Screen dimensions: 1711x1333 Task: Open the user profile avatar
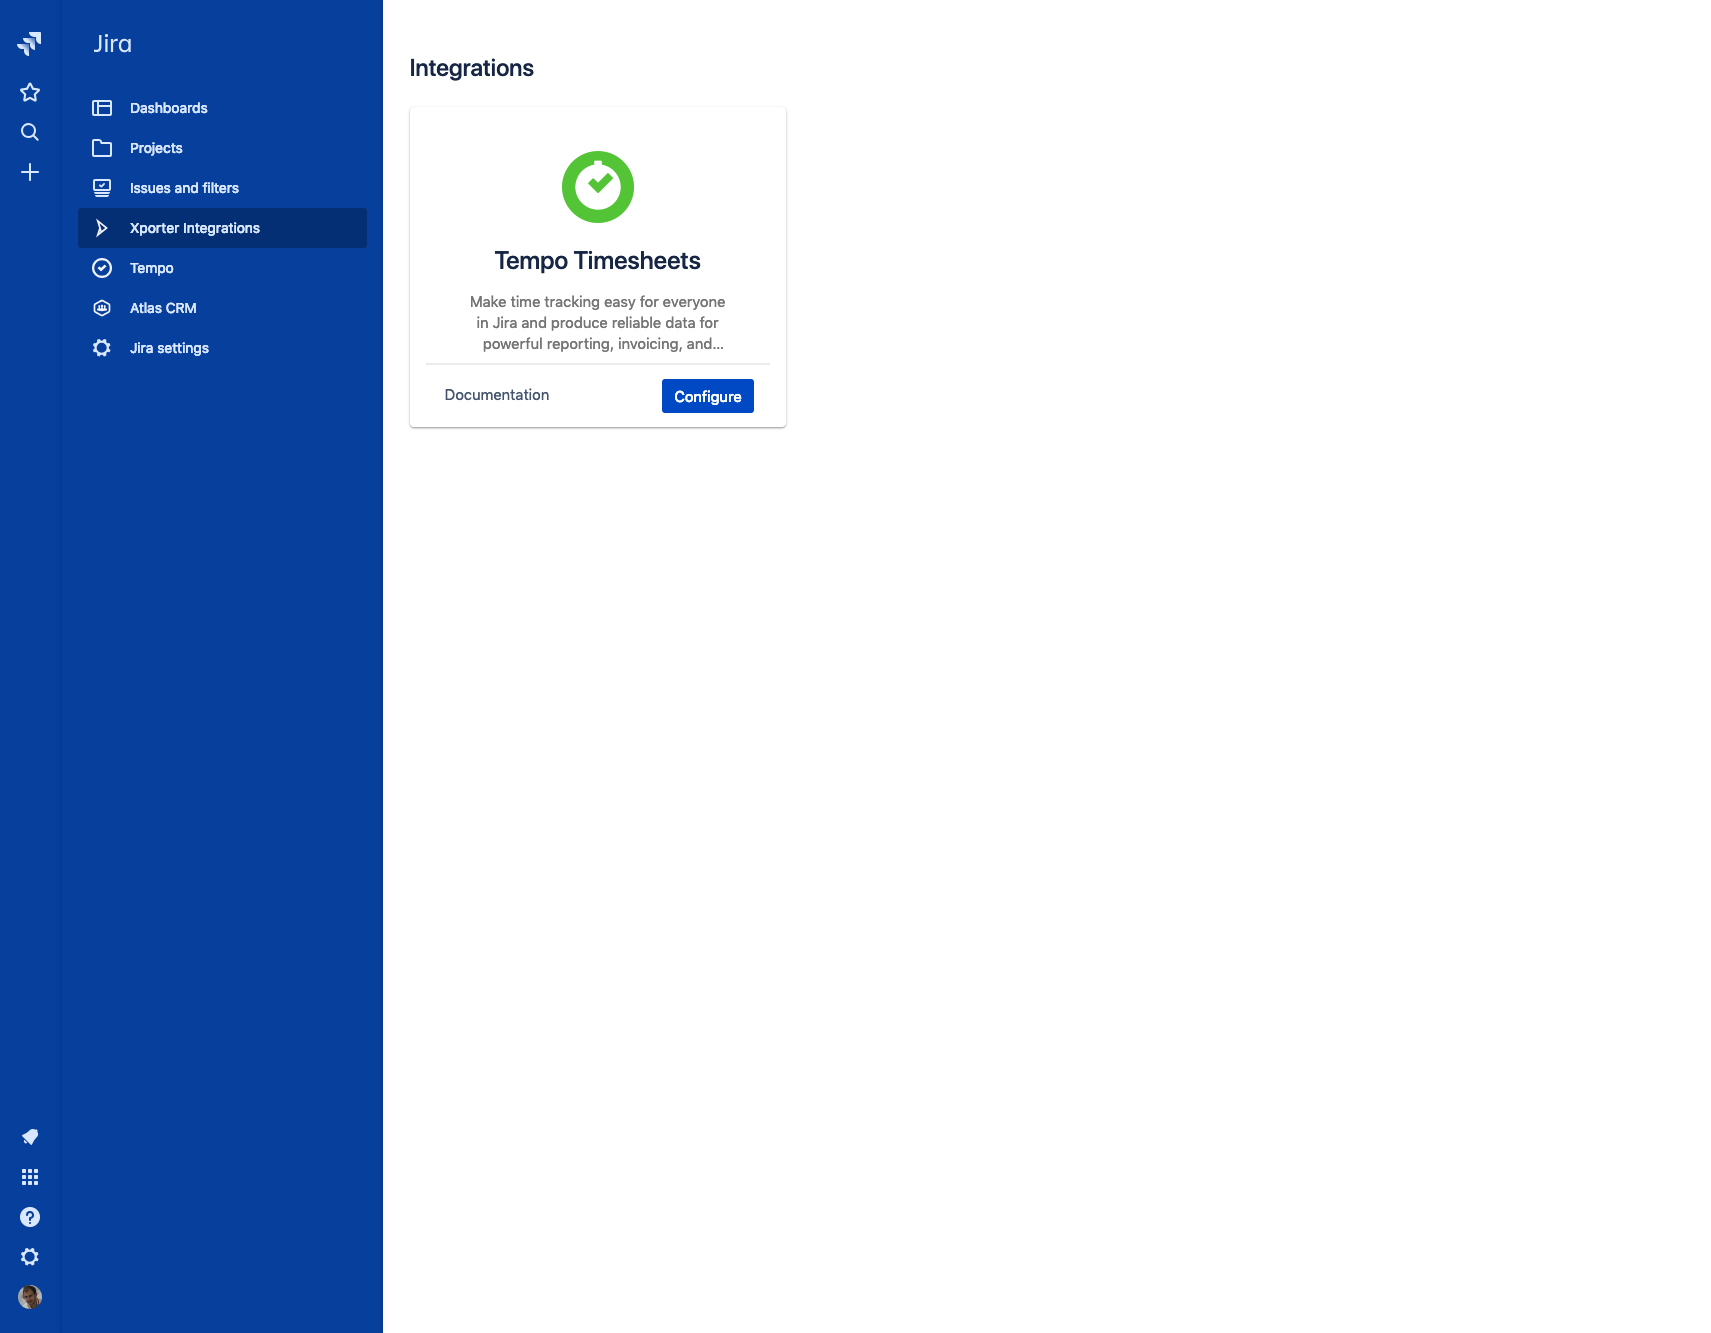point(30,1297)
